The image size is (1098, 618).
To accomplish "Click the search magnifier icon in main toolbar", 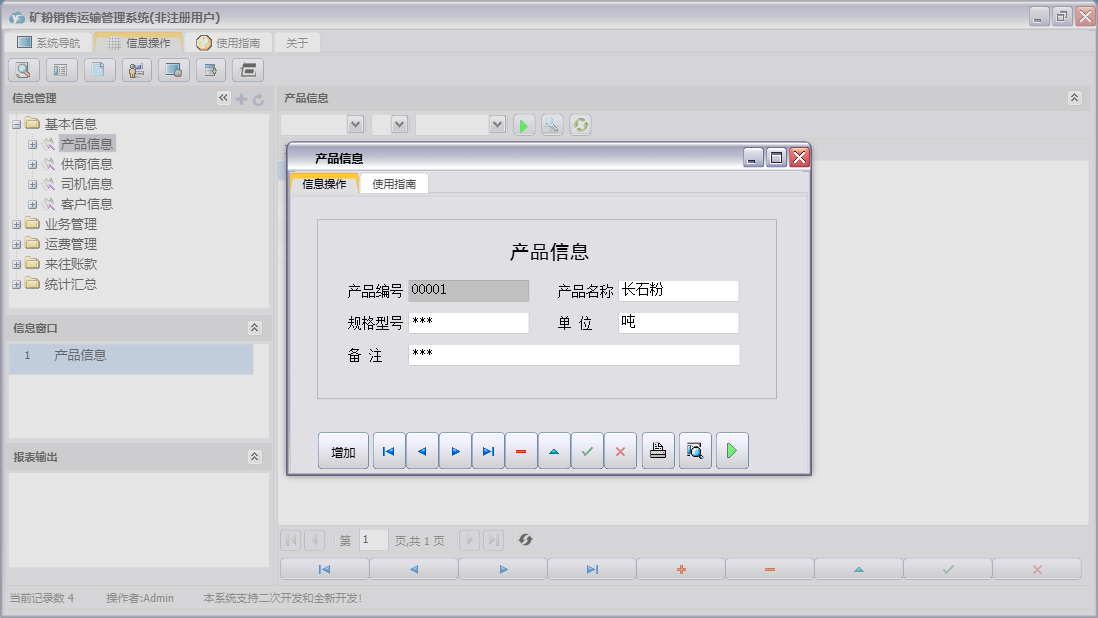I will click(x=24, y=70).
